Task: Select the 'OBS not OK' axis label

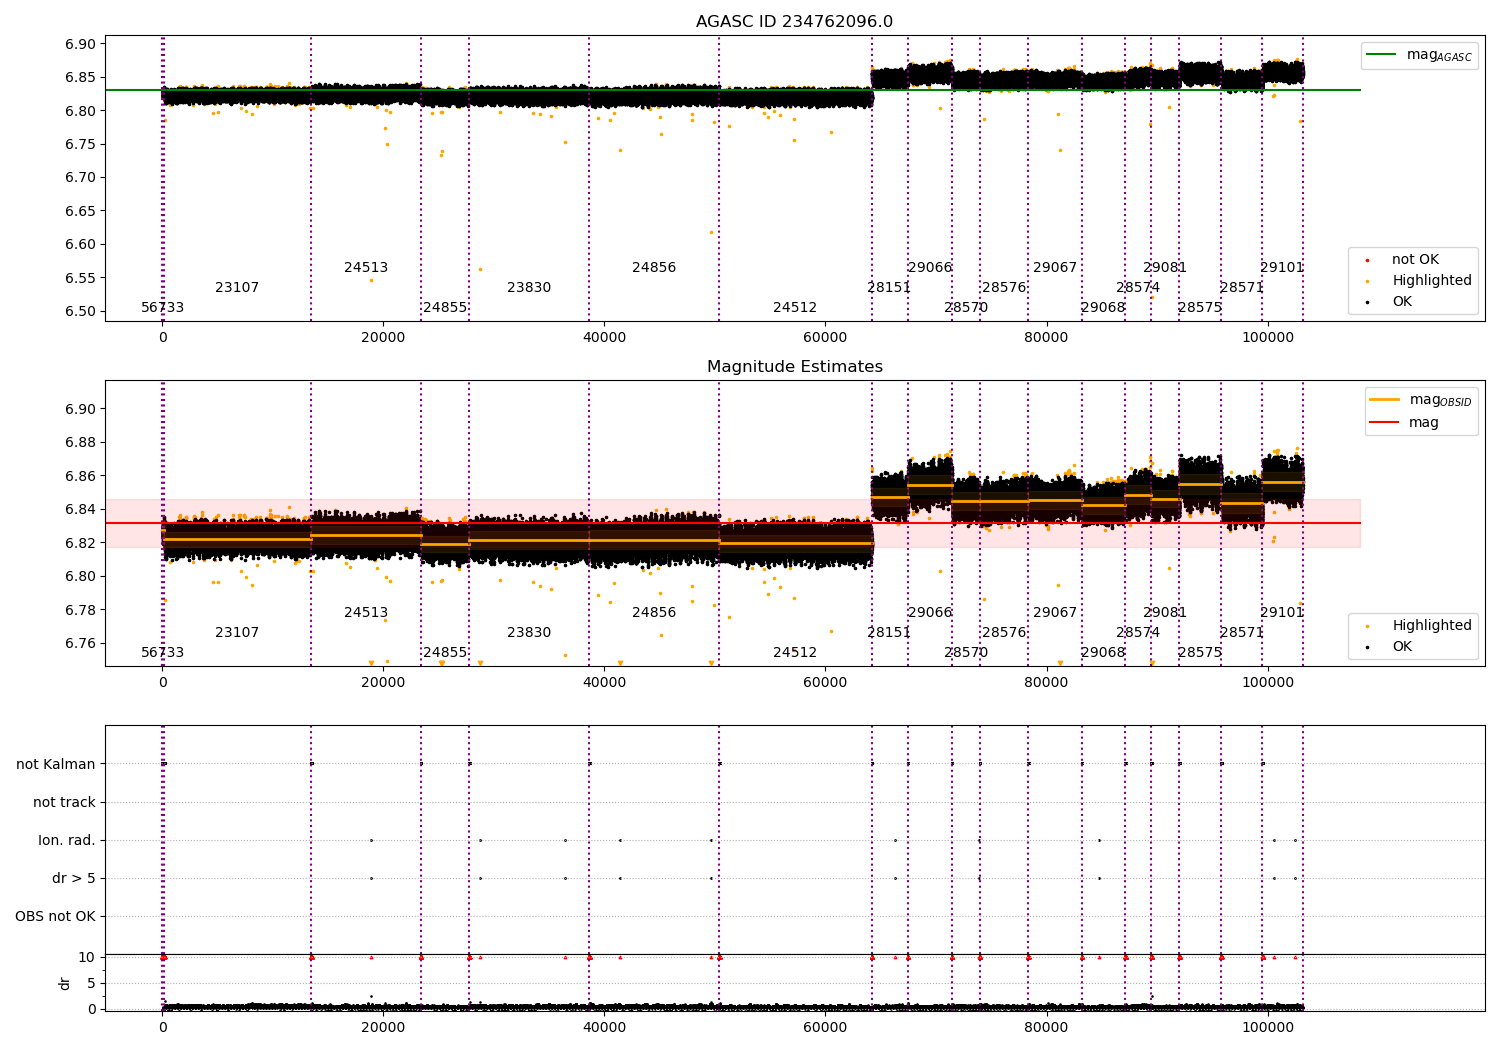Action: click(55, 916)
